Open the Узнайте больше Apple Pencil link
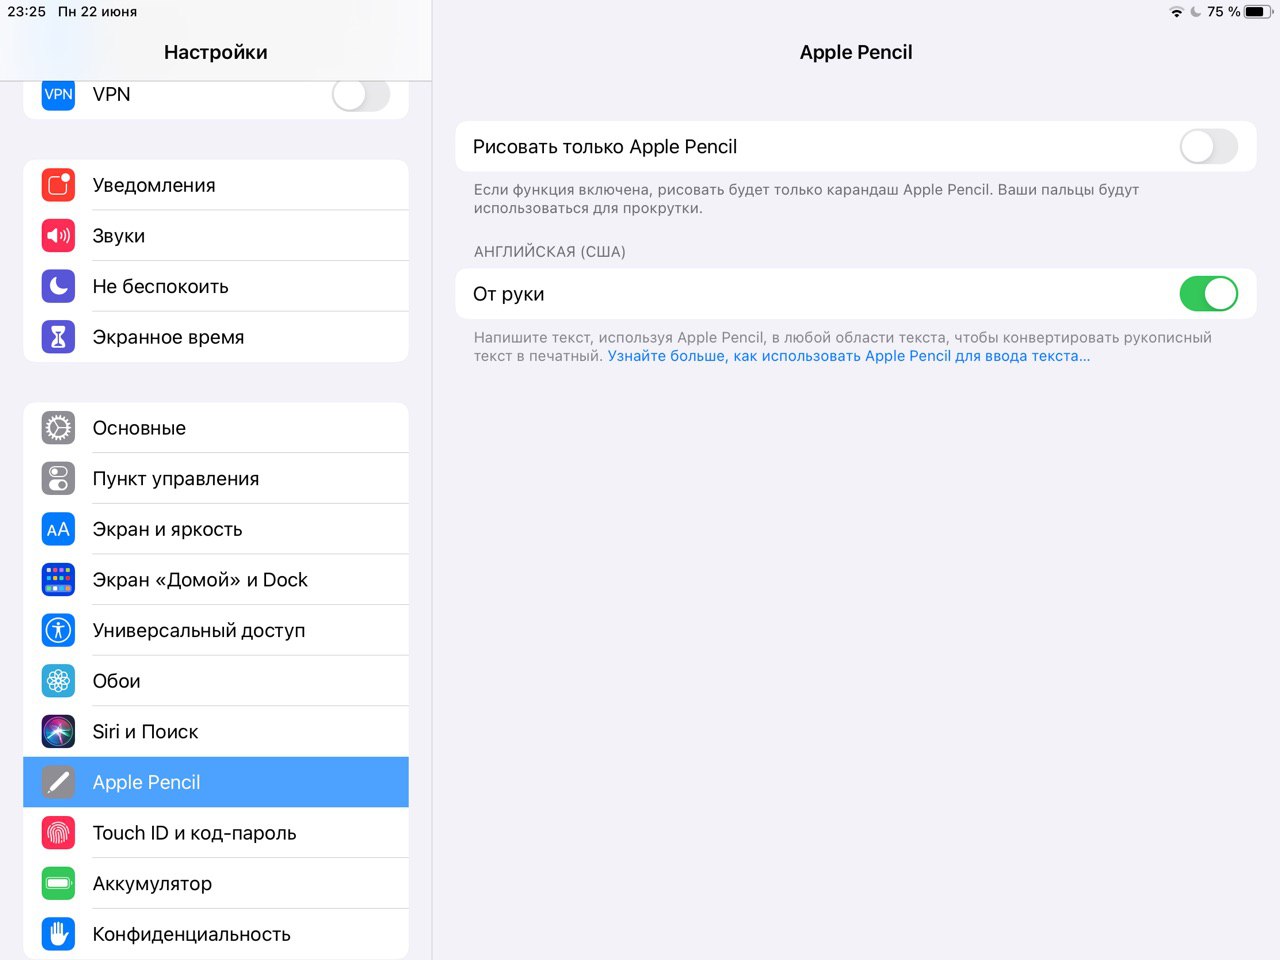This screenshot has height=960, width=1280. click(848, 356)
